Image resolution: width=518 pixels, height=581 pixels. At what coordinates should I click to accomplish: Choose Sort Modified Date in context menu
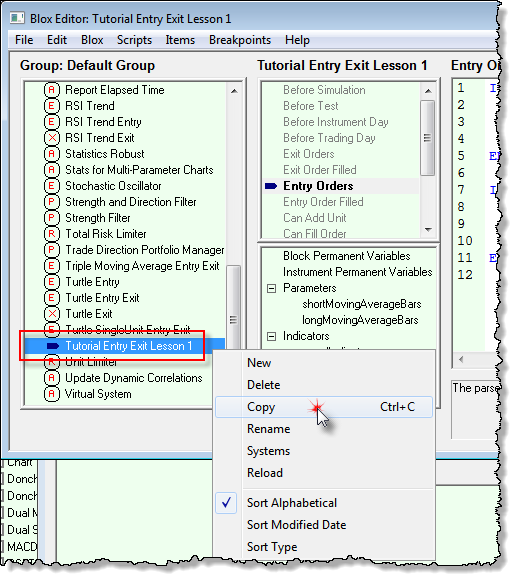click(x=296, y=525)
